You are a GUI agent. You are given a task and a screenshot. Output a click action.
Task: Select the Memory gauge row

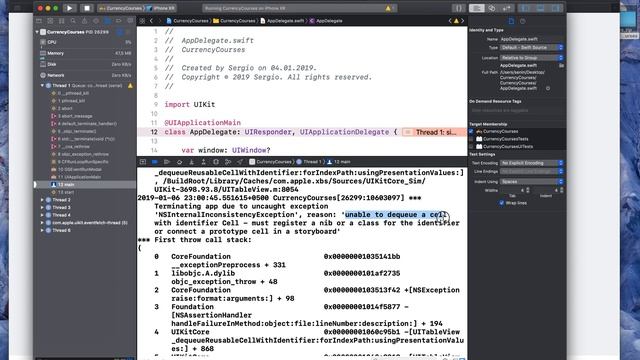tap(85, 53)
